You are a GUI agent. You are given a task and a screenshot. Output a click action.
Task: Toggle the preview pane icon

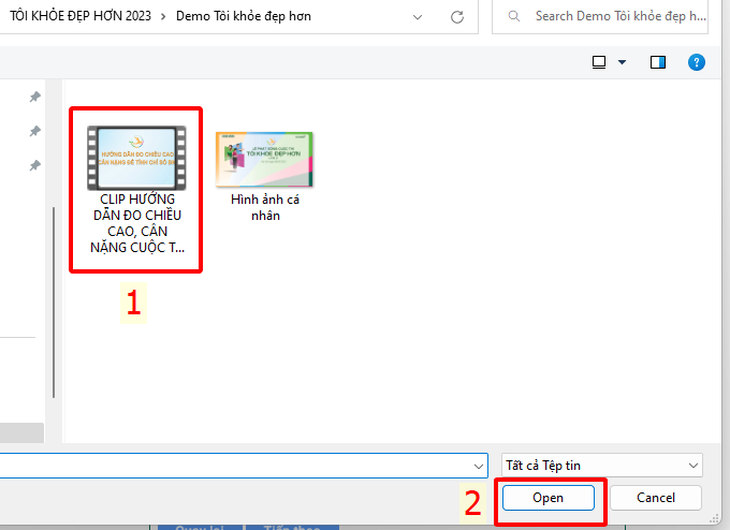658,62
